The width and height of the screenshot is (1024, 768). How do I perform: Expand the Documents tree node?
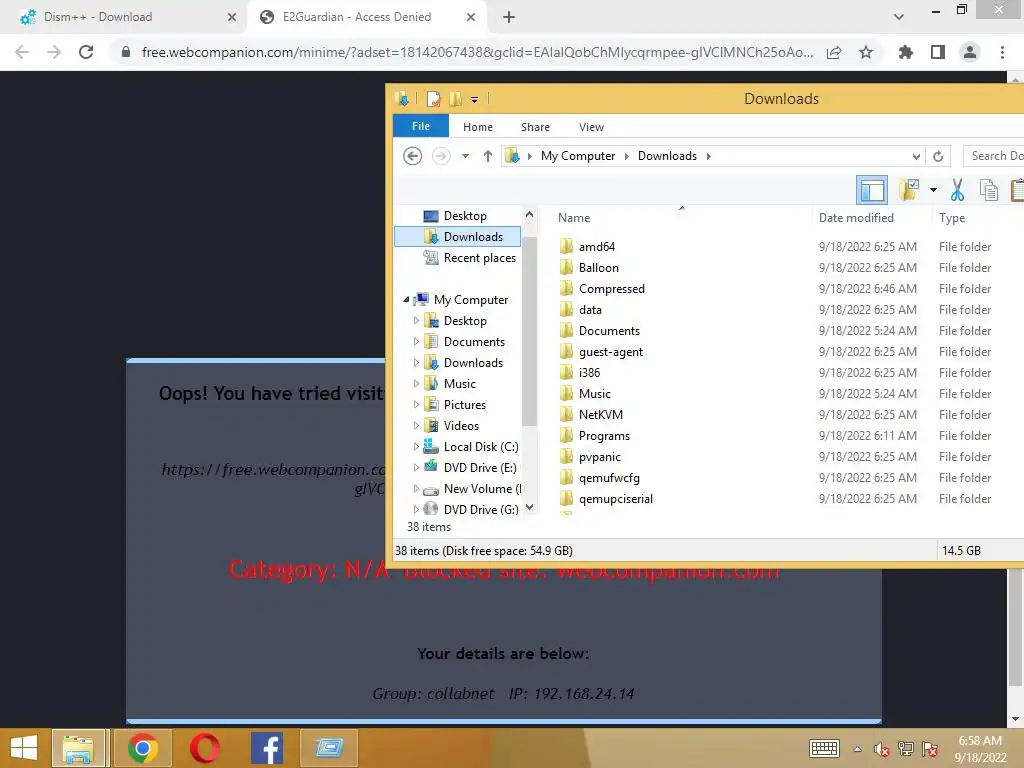[416, 342]
